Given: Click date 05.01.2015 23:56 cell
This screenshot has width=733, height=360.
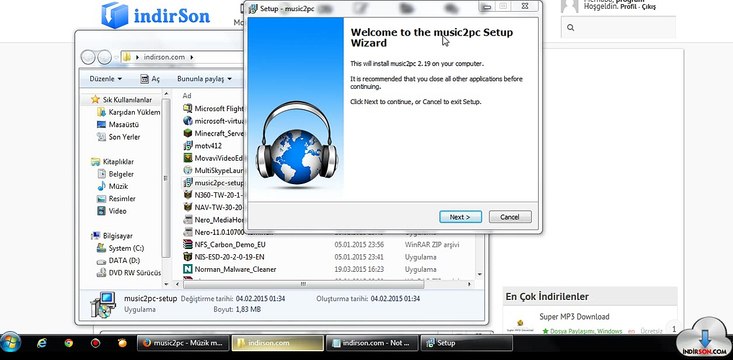Looking at the screenshot, I should (x=359, y=245).
